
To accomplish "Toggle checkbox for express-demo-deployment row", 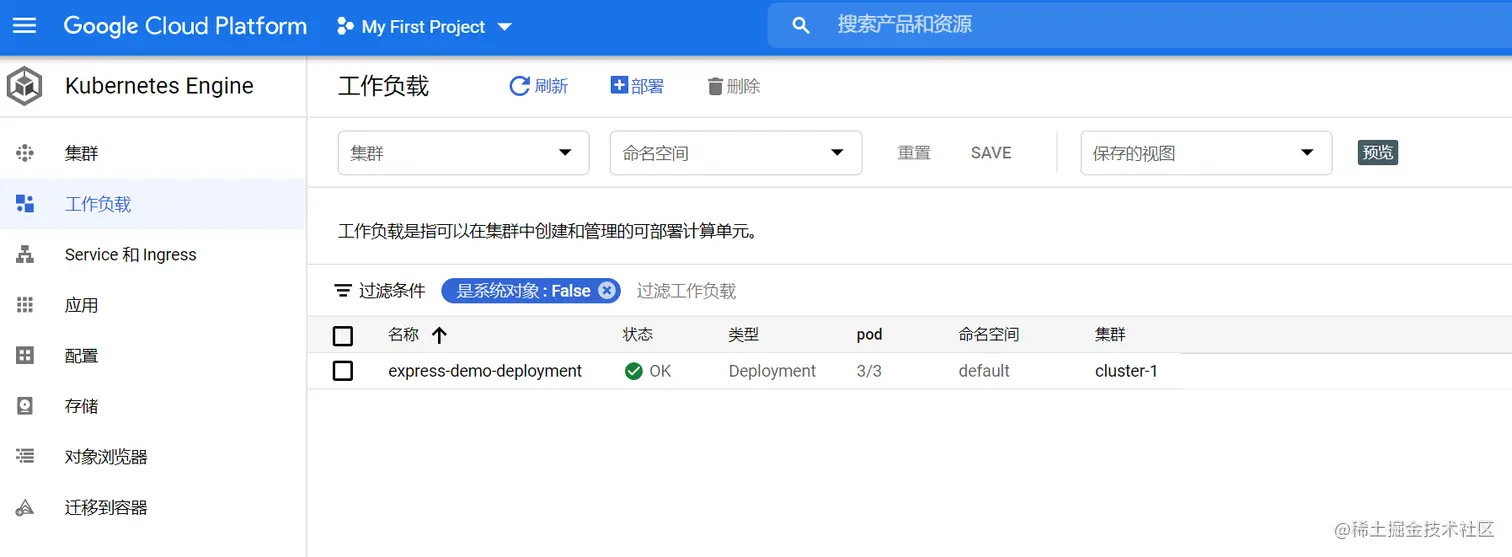I will click(x=343, y=371).
